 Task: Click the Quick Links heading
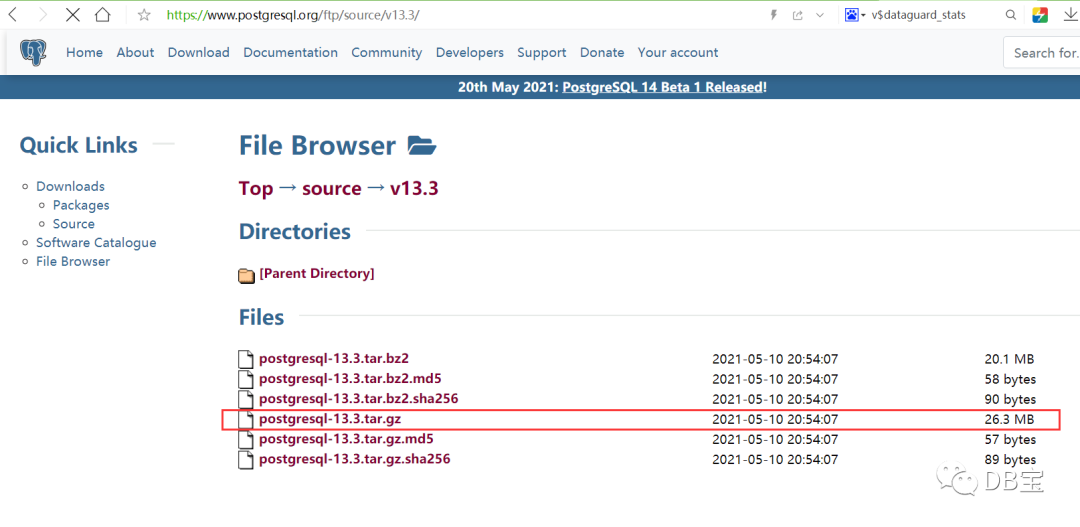(79, 145)
